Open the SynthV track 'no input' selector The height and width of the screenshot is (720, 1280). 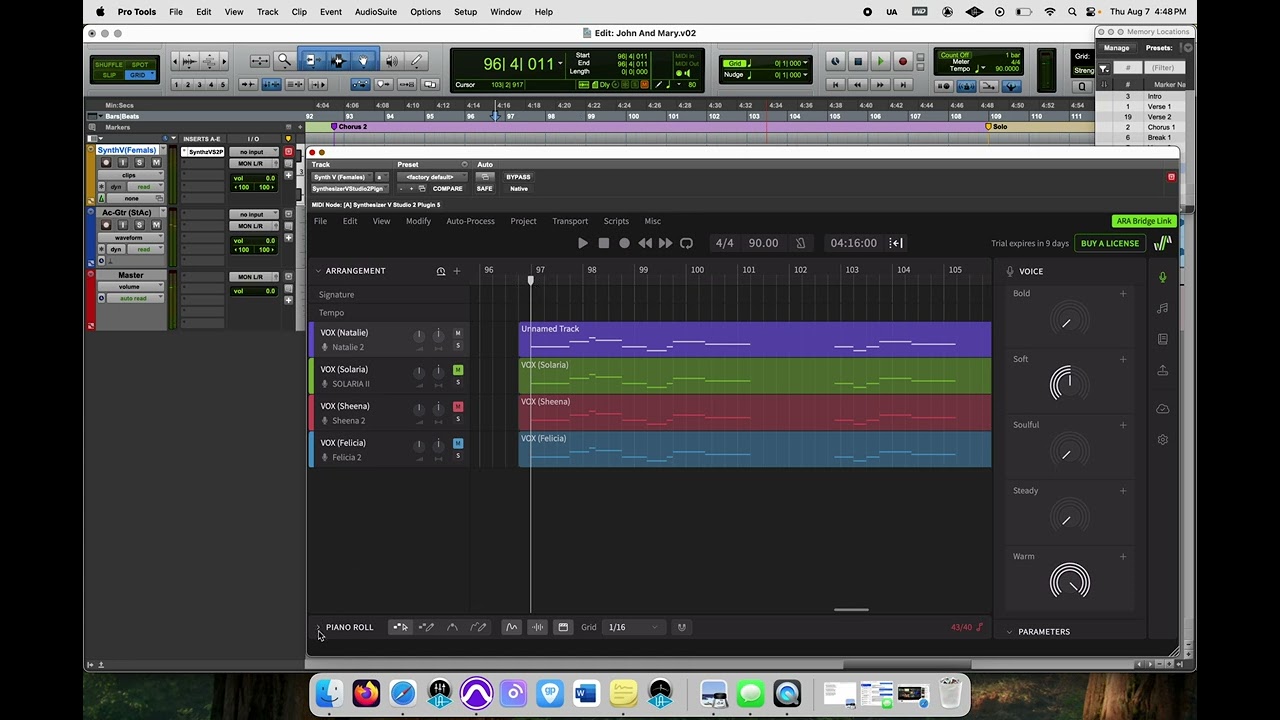(x=252, y=152)
